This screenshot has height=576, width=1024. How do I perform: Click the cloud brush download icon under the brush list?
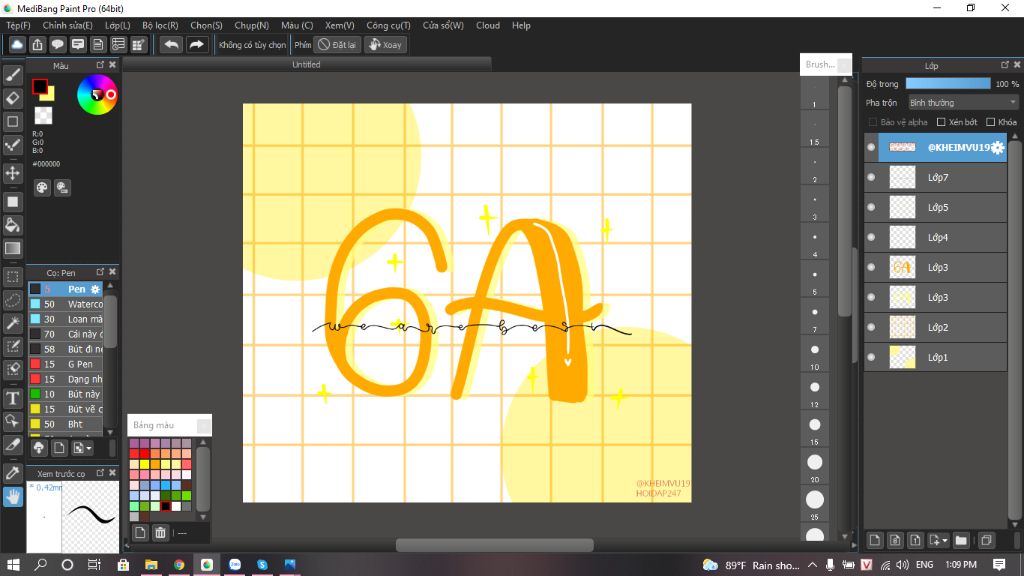pyautogui.click(x=39, y=447)
